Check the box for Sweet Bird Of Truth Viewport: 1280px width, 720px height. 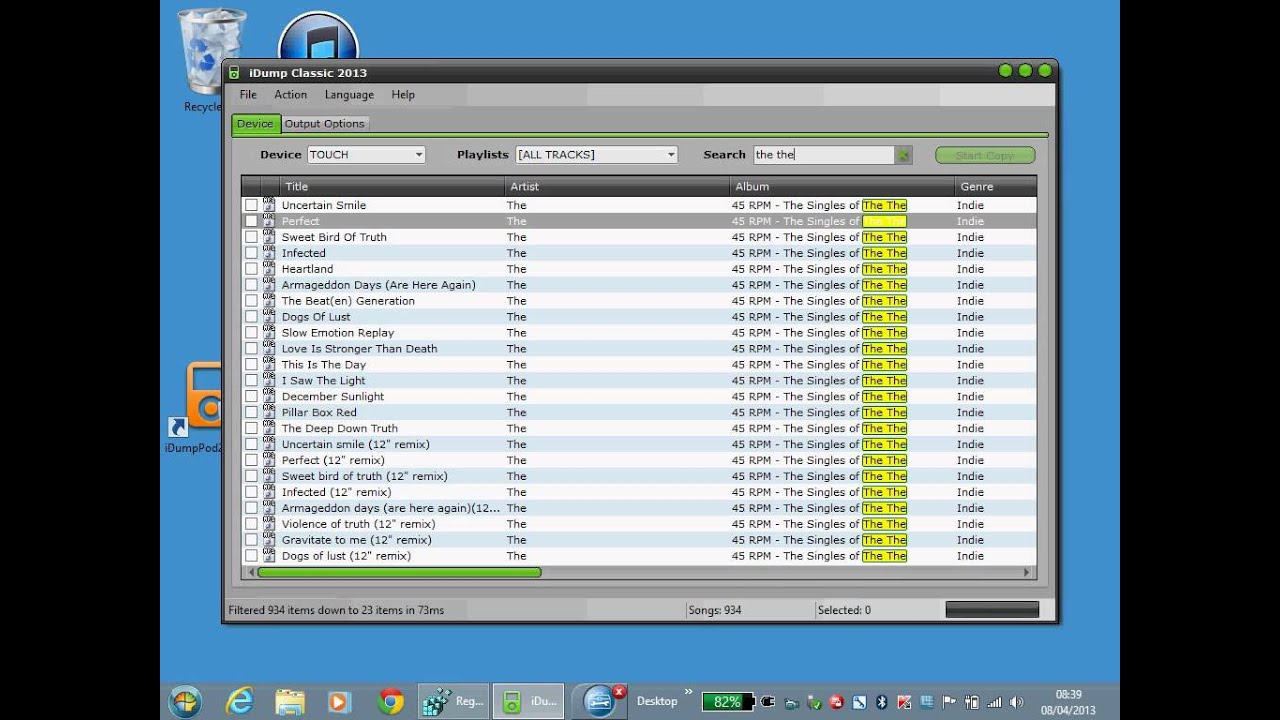click(x=251, y=237)
